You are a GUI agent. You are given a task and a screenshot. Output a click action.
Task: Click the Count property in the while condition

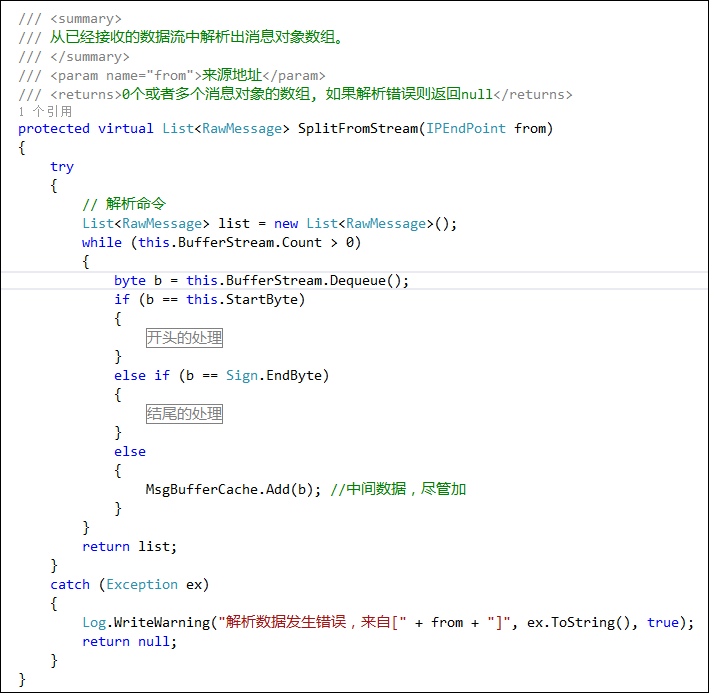tap(302, 242)
